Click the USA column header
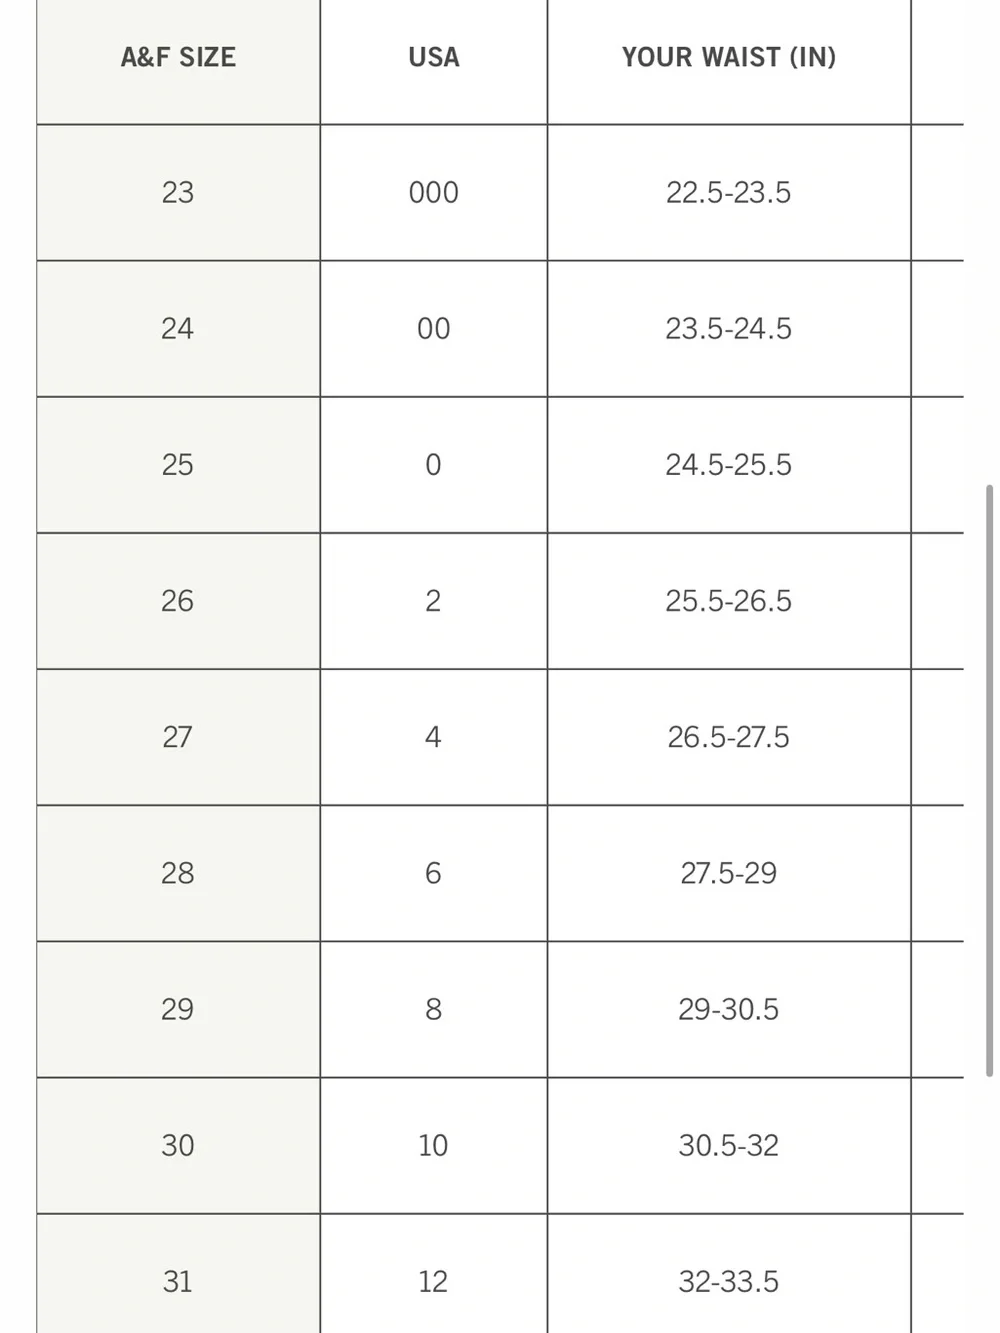Screen dimensions: 1000x1333 coord(434,58)
